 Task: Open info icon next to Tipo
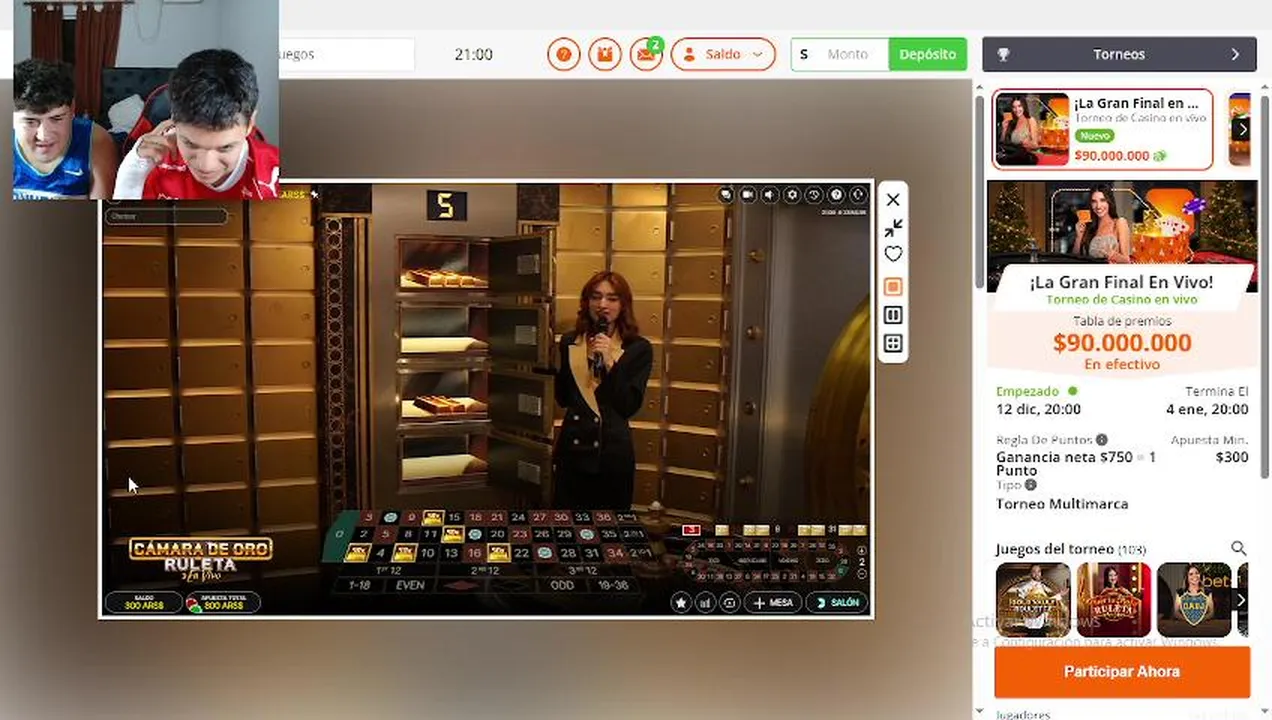1030,485
